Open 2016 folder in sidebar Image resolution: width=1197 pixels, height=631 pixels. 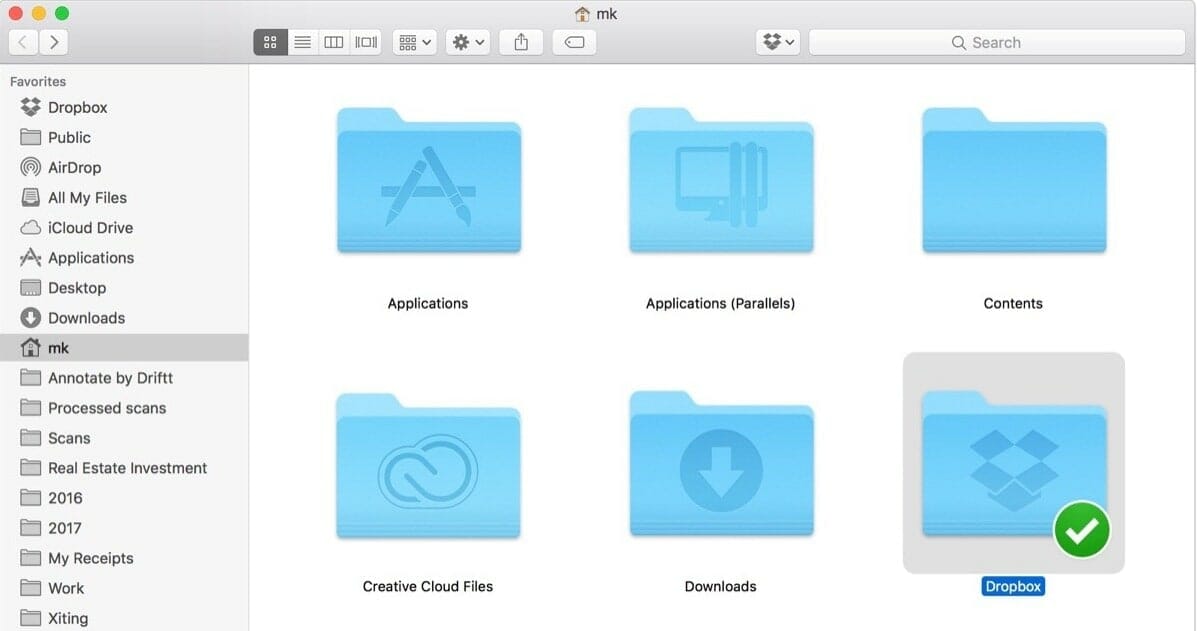(x=124, y=498)
